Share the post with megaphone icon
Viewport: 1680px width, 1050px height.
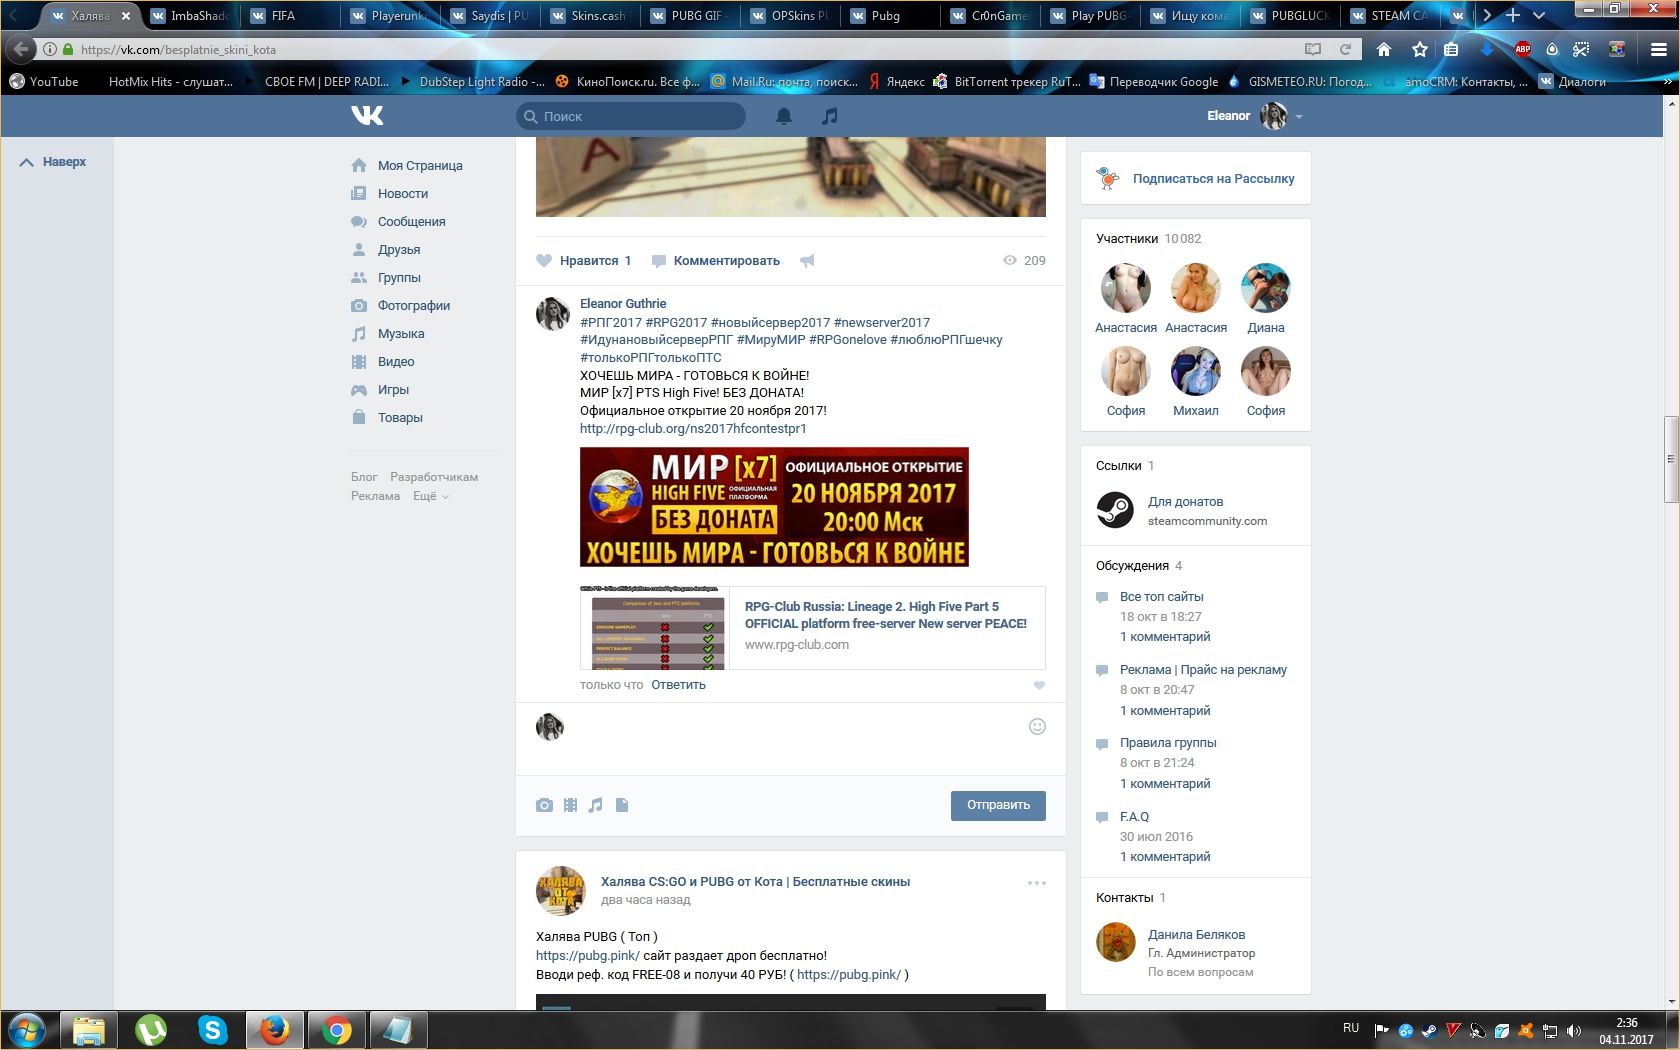pyautogui.click(x=807, y=261)
